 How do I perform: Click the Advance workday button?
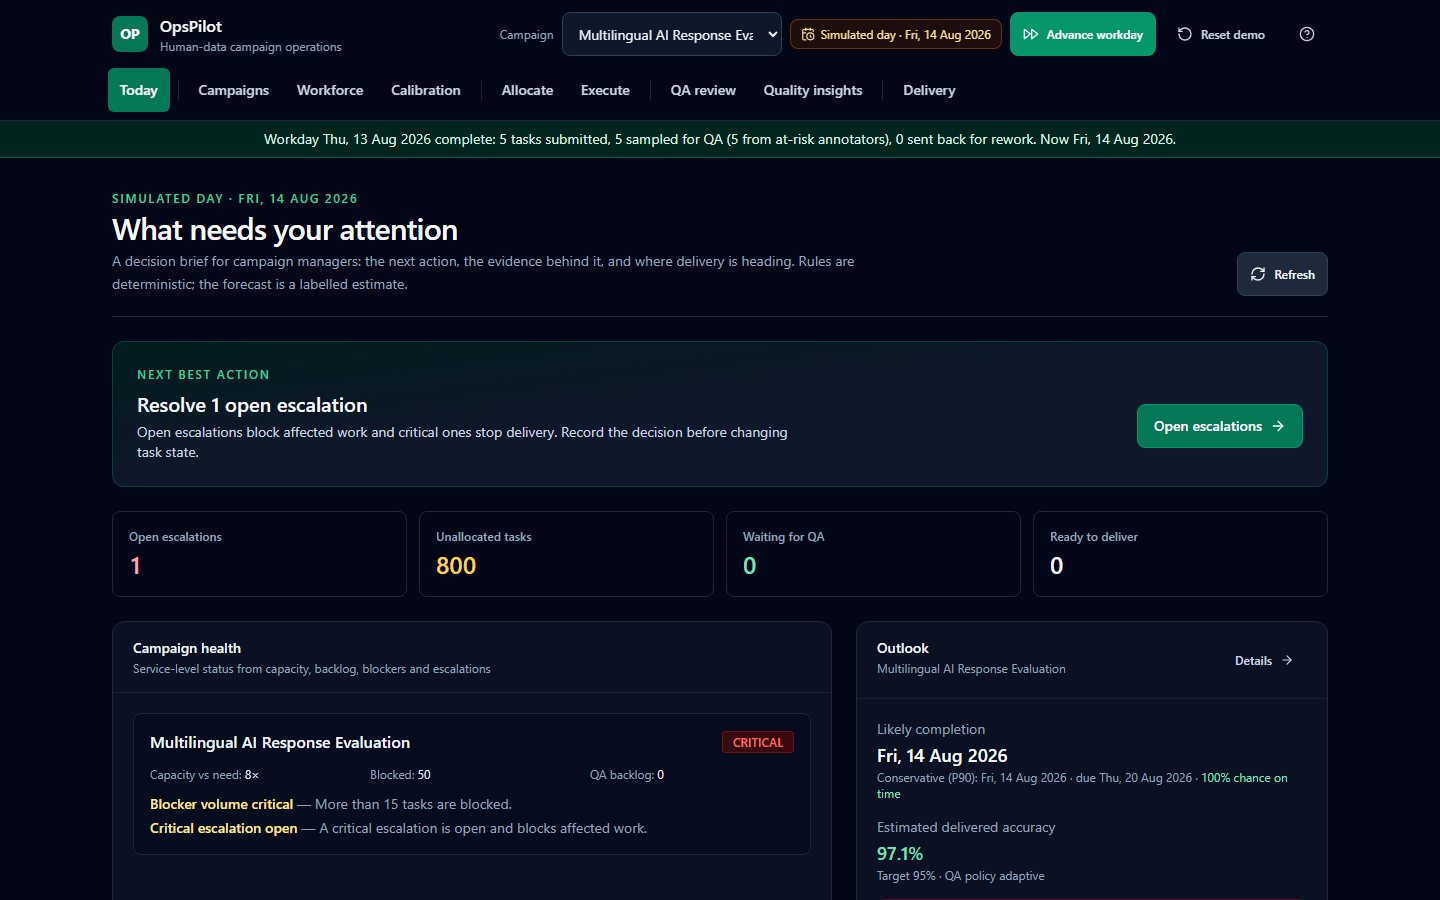point(1083,34)
